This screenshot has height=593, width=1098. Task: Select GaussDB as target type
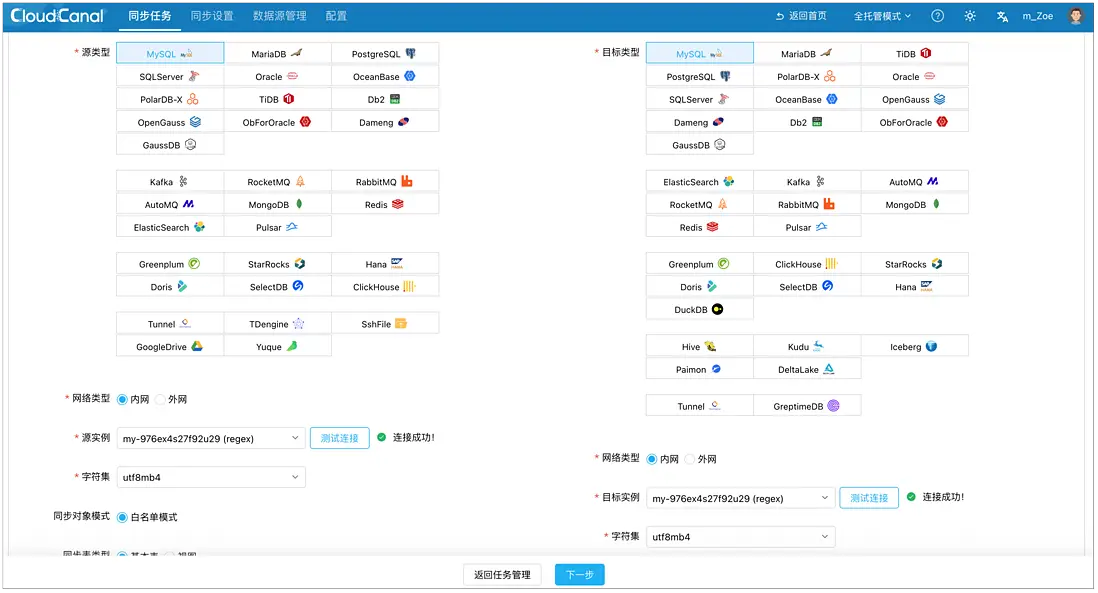click(x=700, y=145)
